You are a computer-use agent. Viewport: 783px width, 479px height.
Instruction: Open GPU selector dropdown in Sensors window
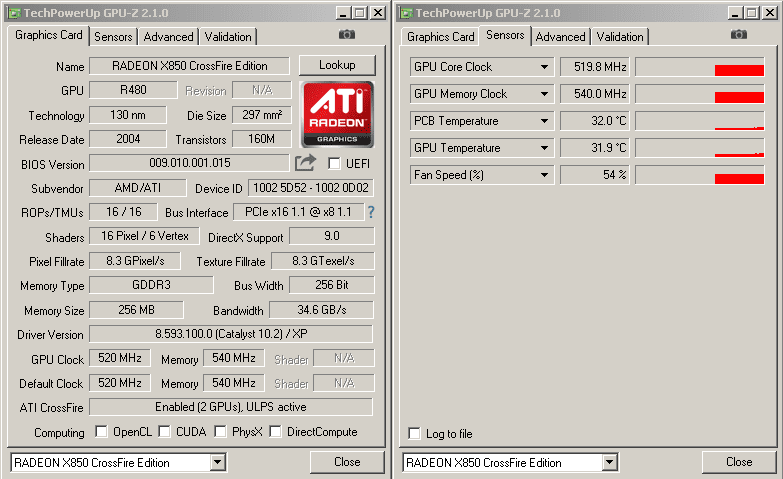(609, 463)
